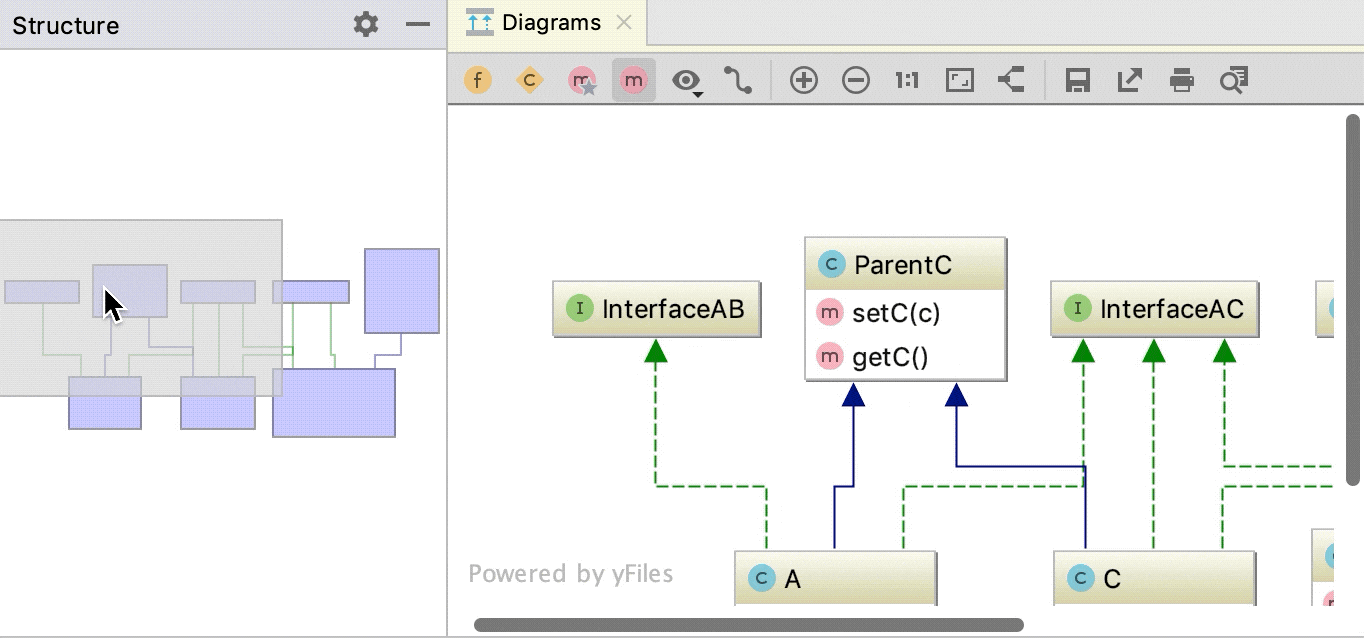Fit diagram content to the window
The width and height of the screenshot is (1364, 638).
click(x=958, y=80)
